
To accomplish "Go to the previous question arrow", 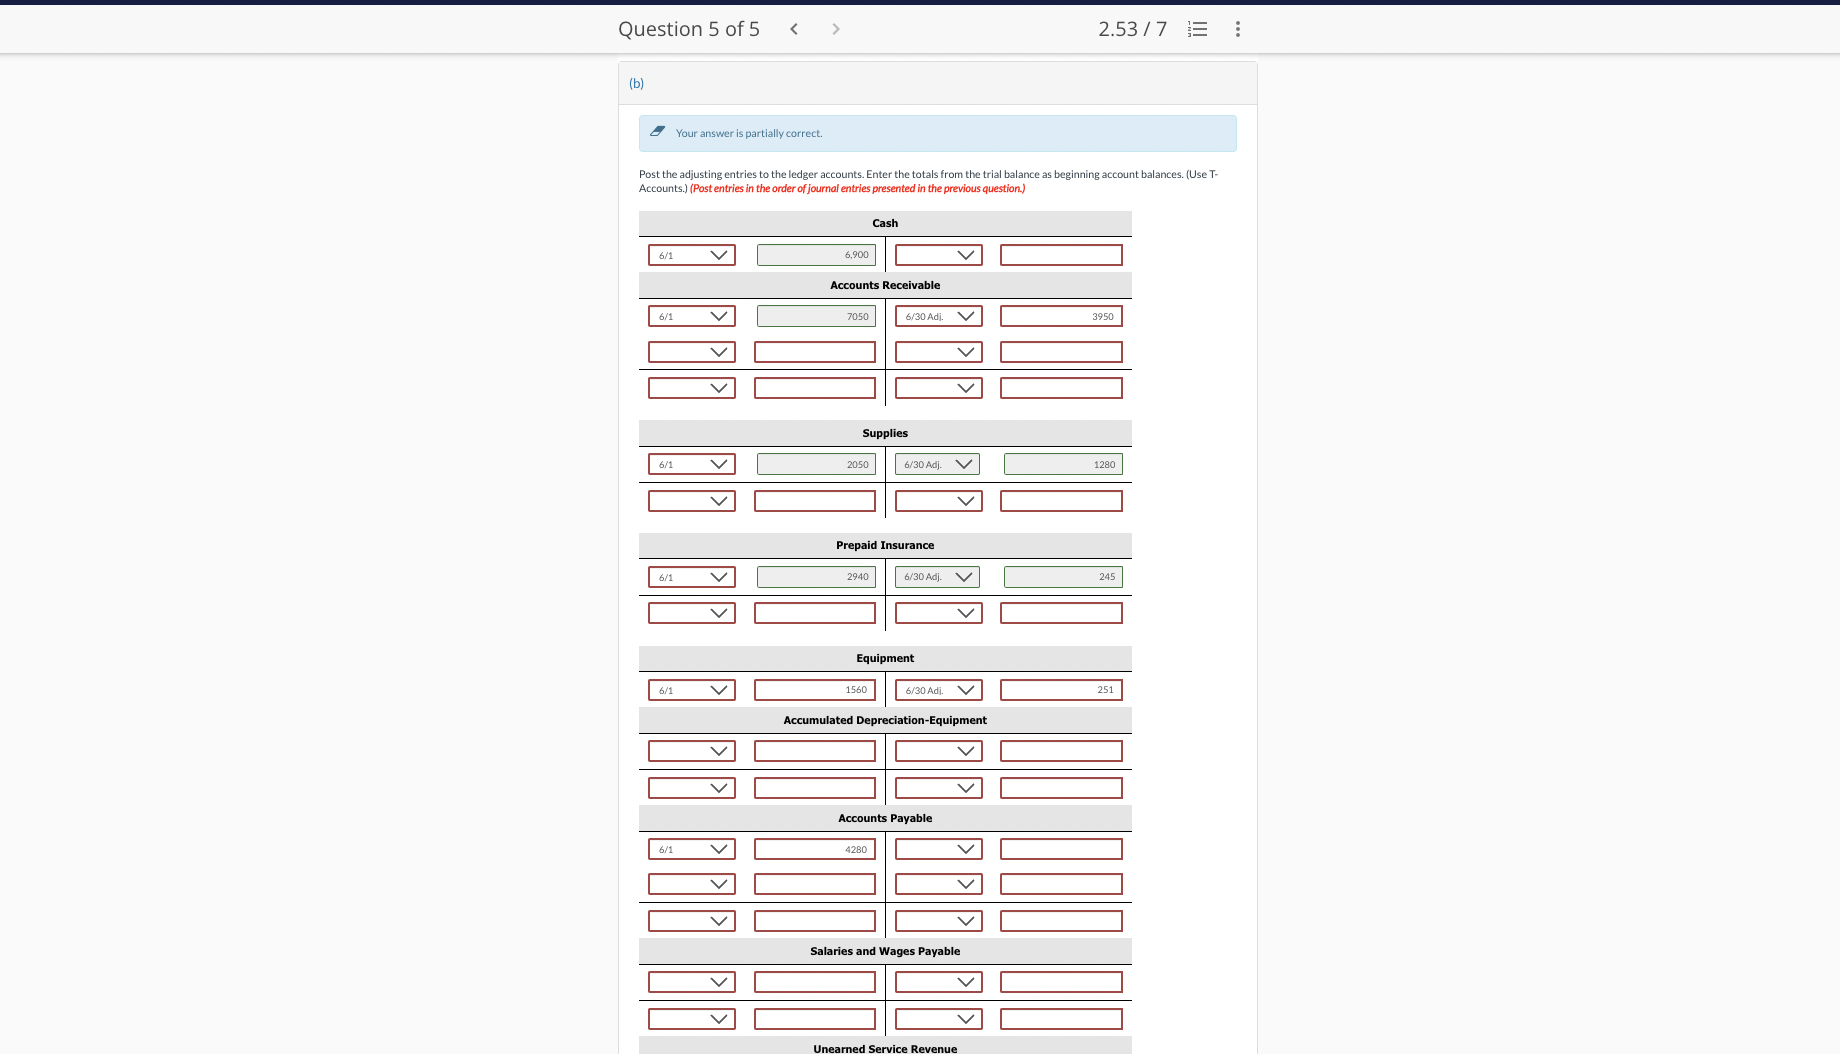I will (x=794, y=29).
